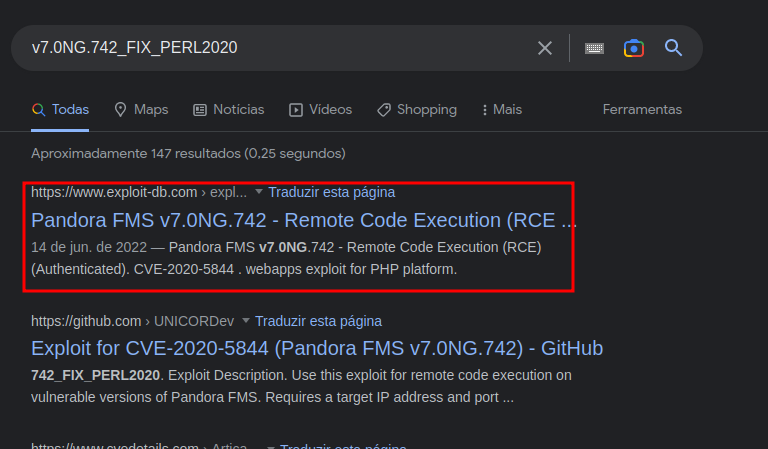
Task: Open the on-screen keyboard icon
Action: pos(594,48)
